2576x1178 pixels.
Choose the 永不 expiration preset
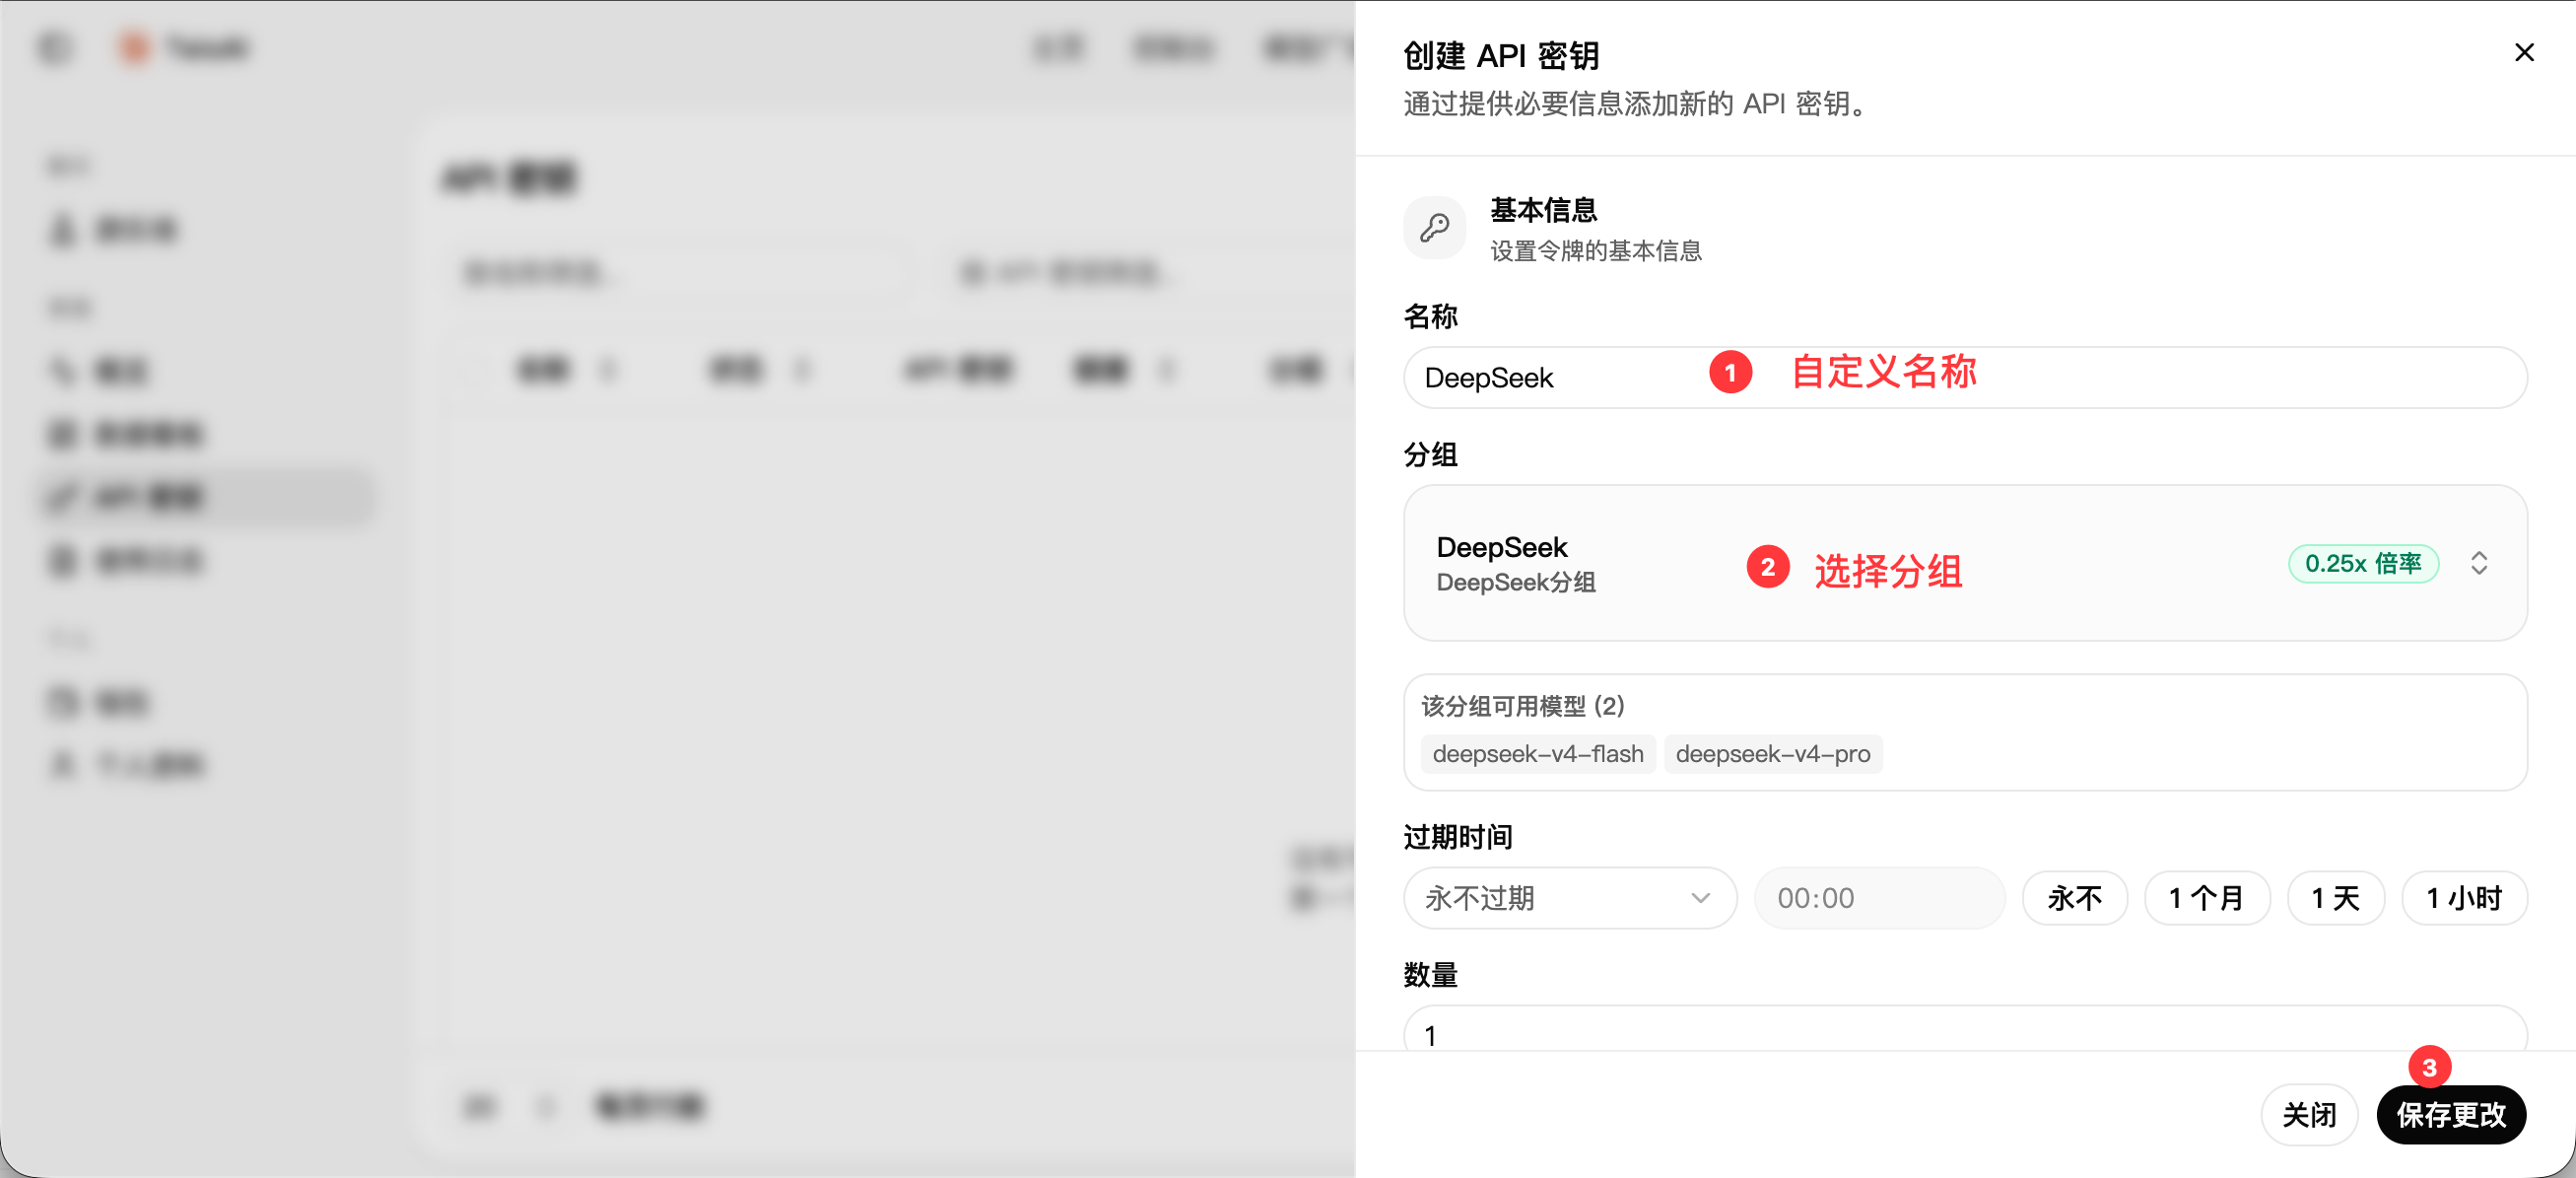click(2074, 897)
